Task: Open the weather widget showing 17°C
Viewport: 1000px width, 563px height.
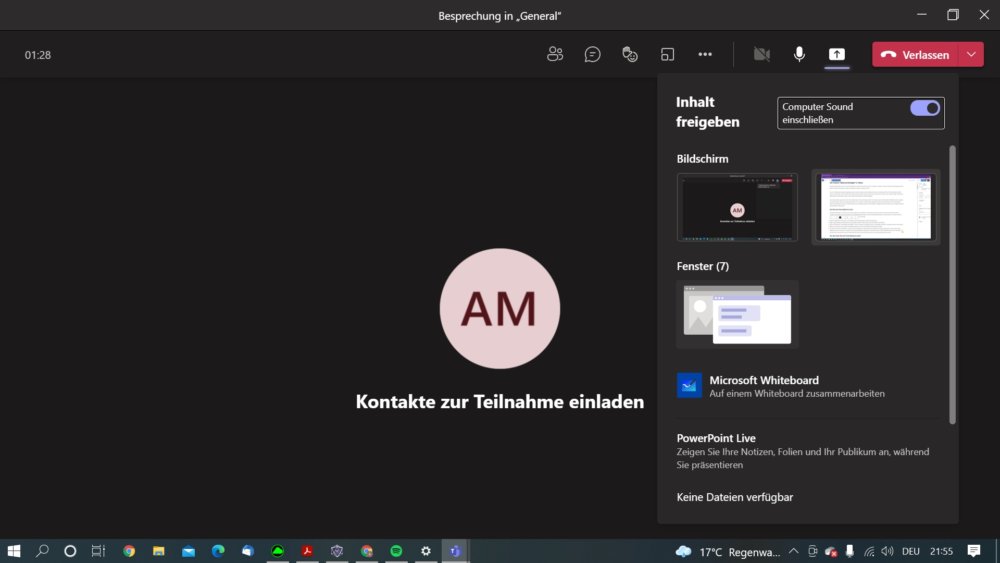Action: 727,552
